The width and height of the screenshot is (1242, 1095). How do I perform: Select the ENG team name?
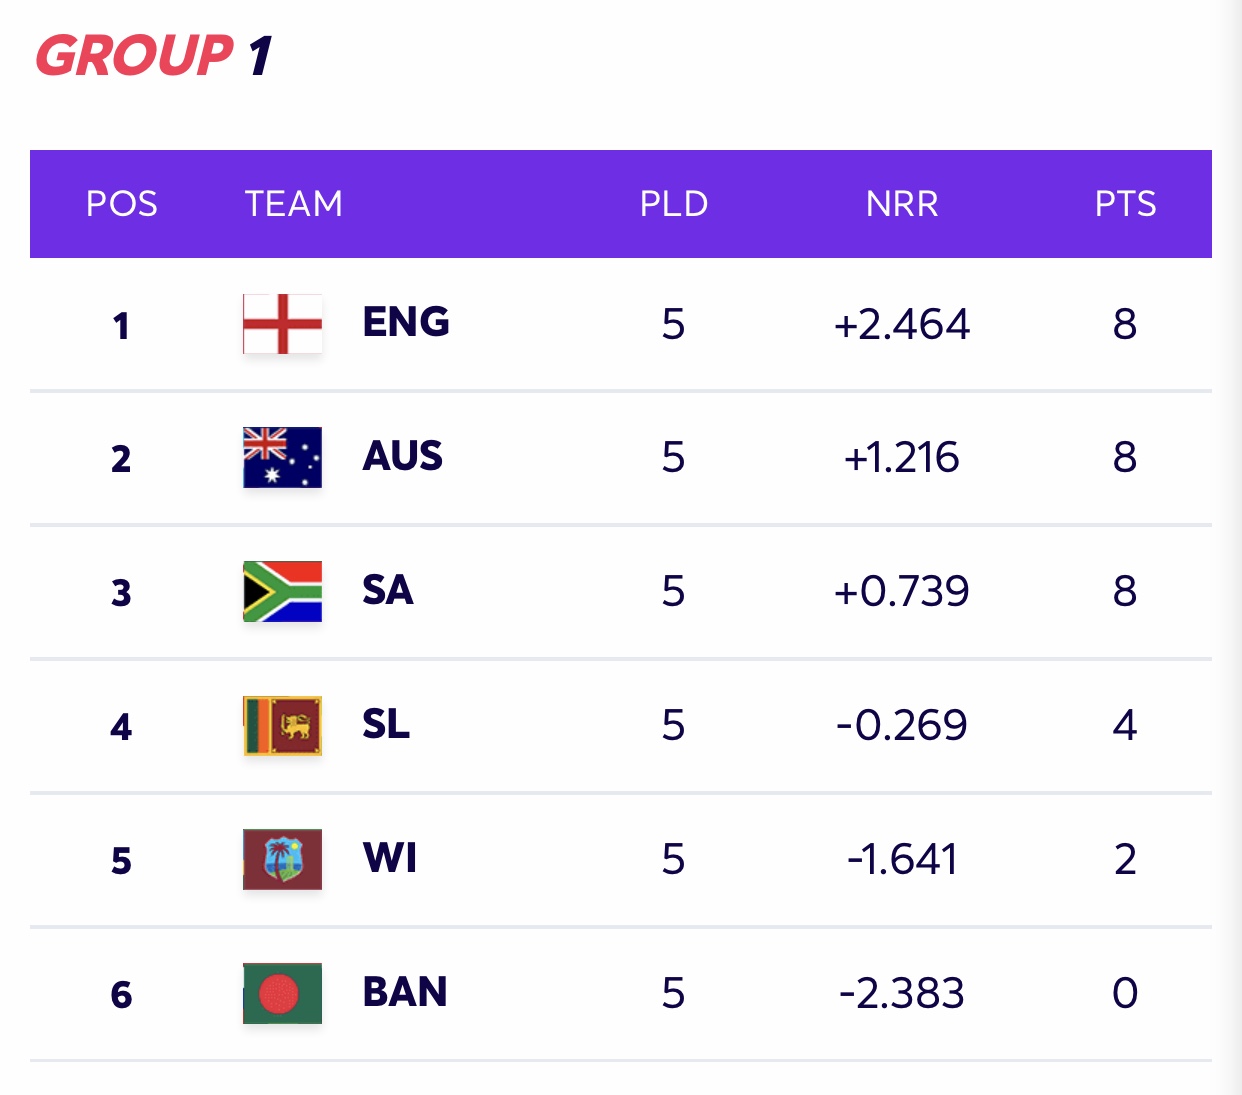(x=406, y=323)
